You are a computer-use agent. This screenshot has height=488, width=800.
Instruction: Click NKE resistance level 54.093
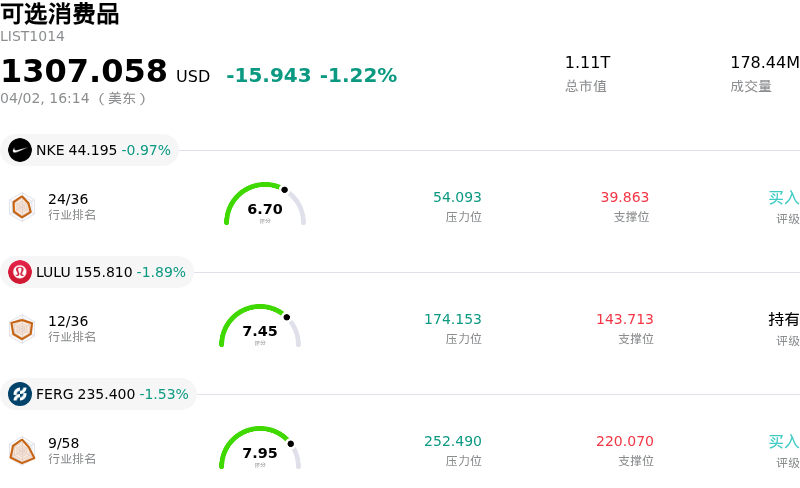point(457,198)
